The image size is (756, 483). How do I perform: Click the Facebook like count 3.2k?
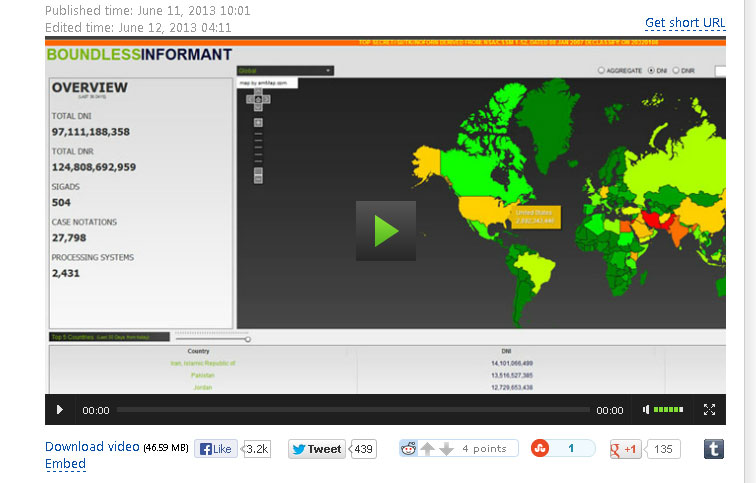coord(257,449)
